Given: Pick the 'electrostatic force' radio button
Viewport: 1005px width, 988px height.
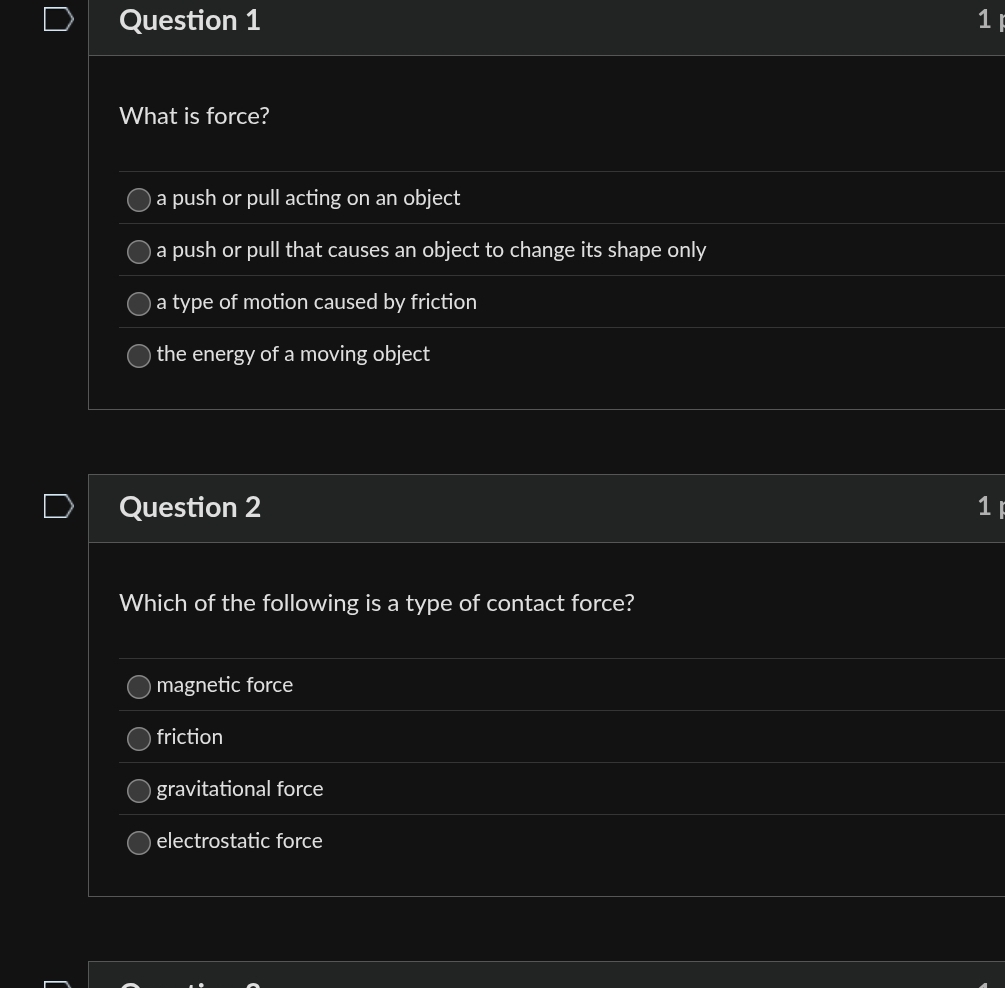Looking at the screenshot, I should click(139, 842).
